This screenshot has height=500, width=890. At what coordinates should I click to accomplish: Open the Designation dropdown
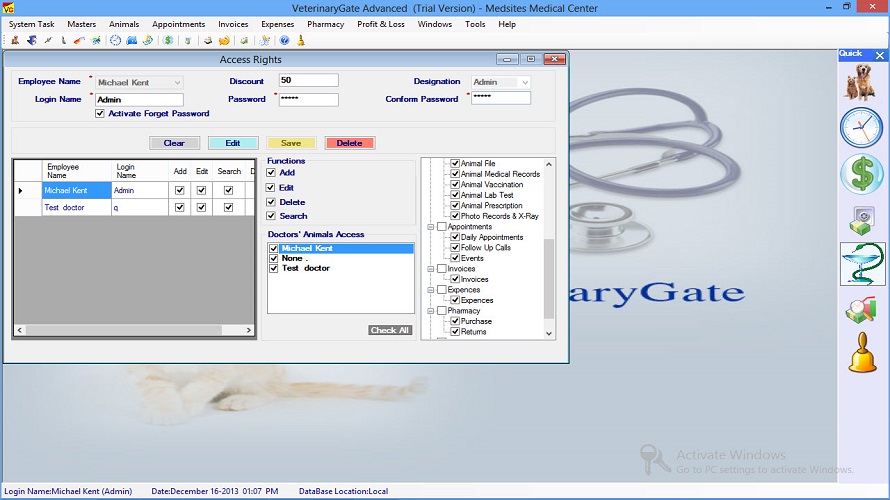coord(524,82)
